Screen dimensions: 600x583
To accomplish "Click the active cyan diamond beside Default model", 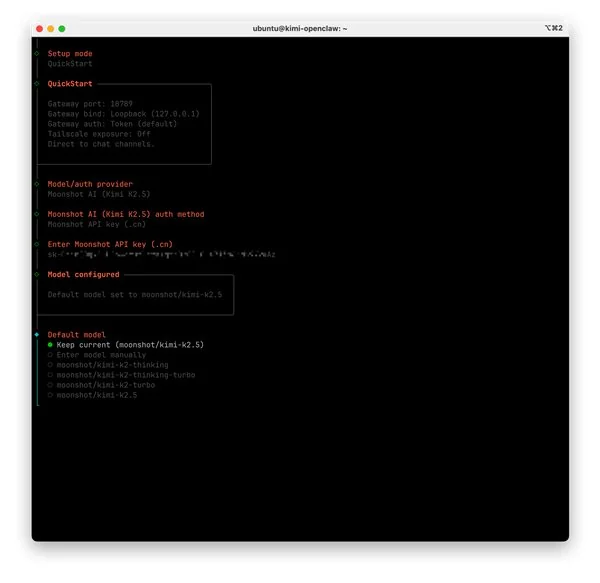I will pyautogui.click(x=37, y=335).
